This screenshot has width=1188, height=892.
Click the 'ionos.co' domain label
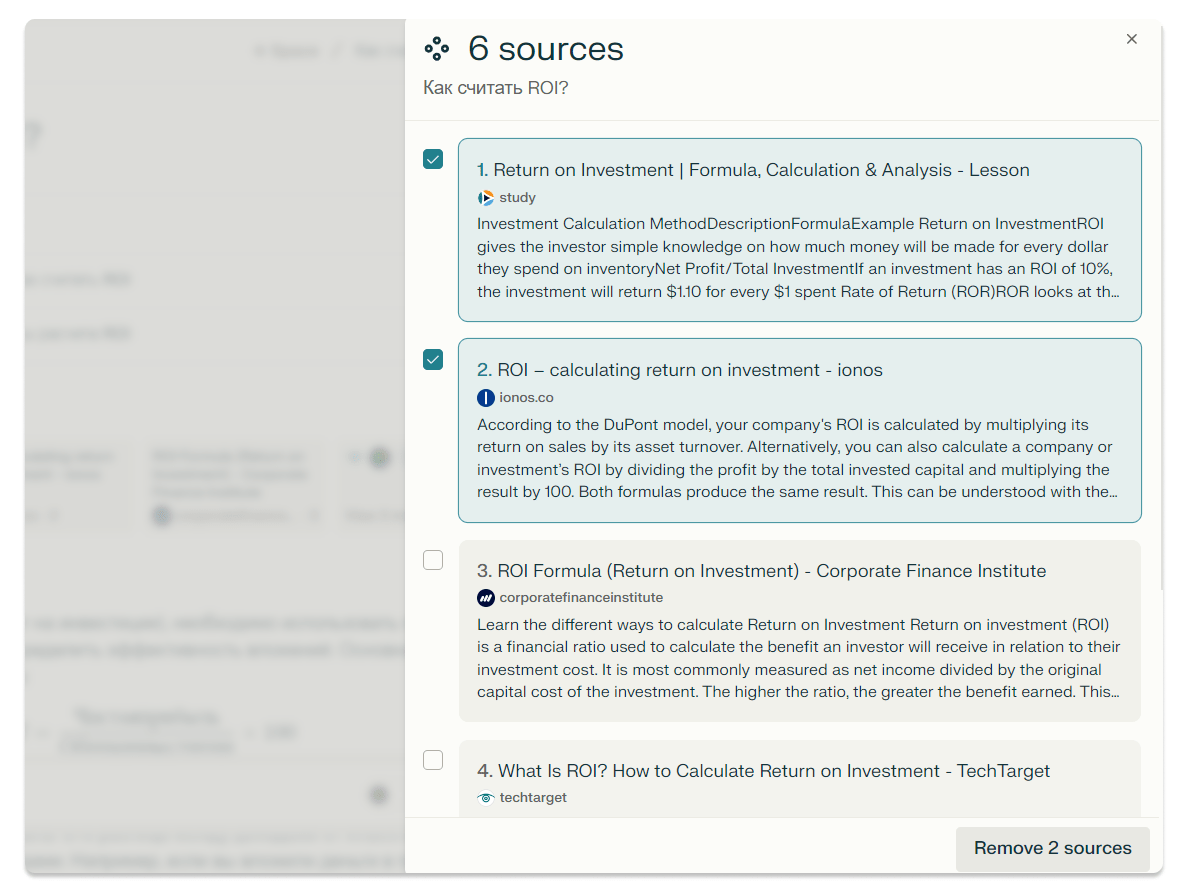click(x=526, y=398)
